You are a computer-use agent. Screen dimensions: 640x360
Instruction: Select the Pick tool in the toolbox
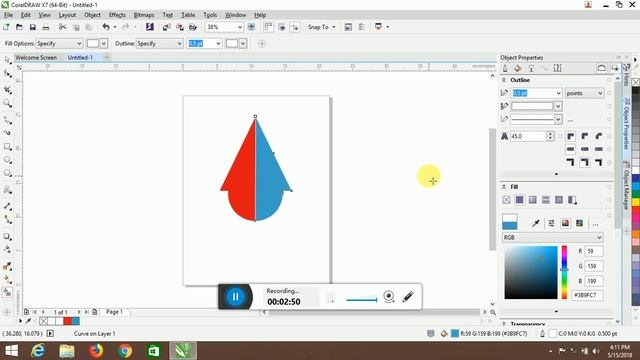7,60
